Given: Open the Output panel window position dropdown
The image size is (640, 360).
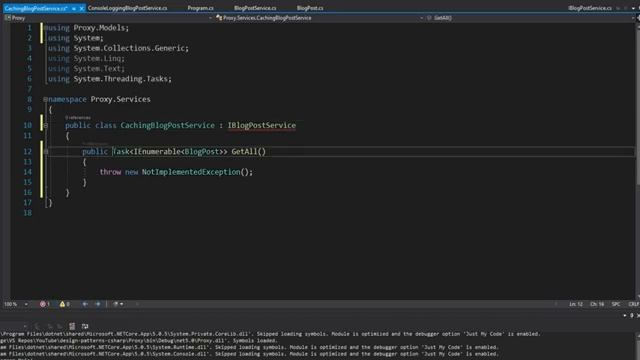Looking at the screenshot, I should [625, 315].
